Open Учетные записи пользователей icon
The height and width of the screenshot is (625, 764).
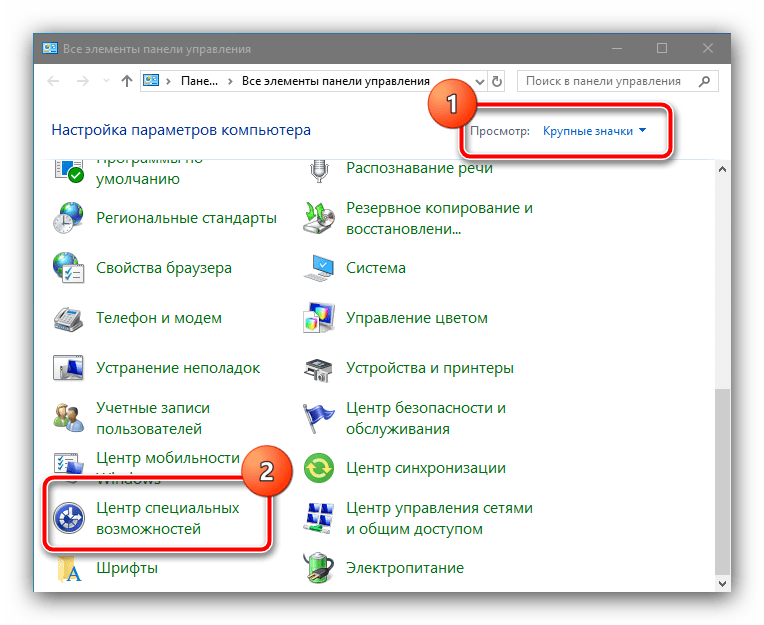[x=68, y=418]
